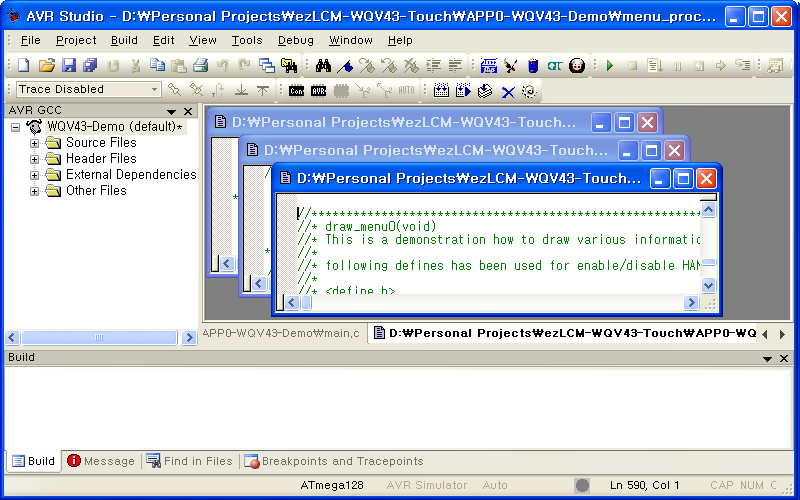Open project configuration gear icon
The width and height of the screenshot is (800, 500).
529,91
